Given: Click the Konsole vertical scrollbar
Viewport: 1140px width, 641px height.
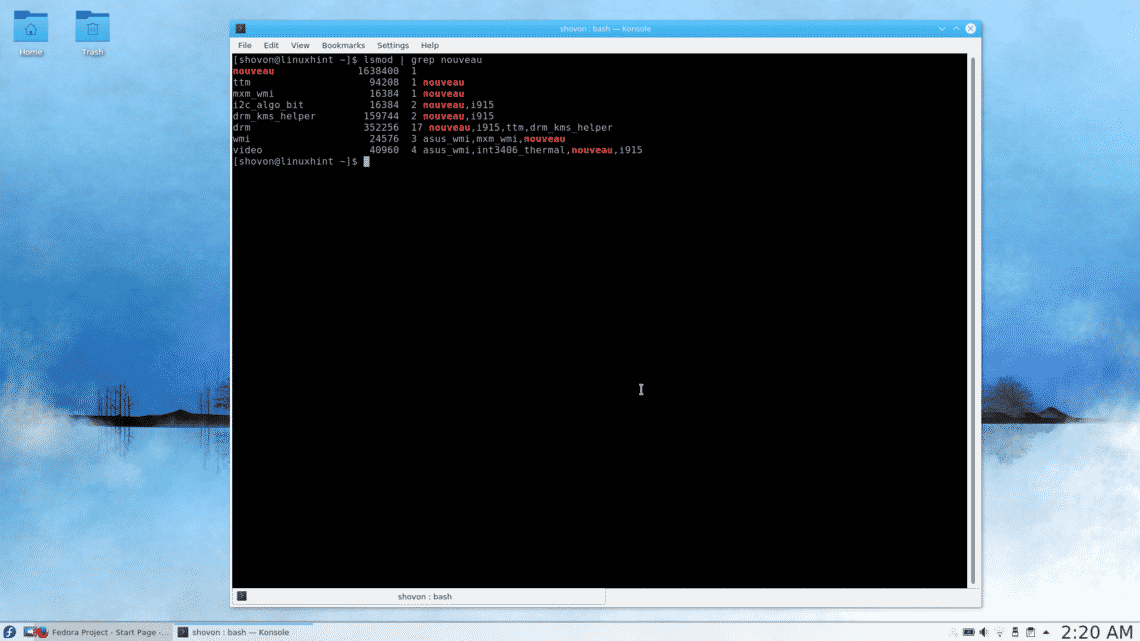Looking at the screenshot, I should (972, 320).
